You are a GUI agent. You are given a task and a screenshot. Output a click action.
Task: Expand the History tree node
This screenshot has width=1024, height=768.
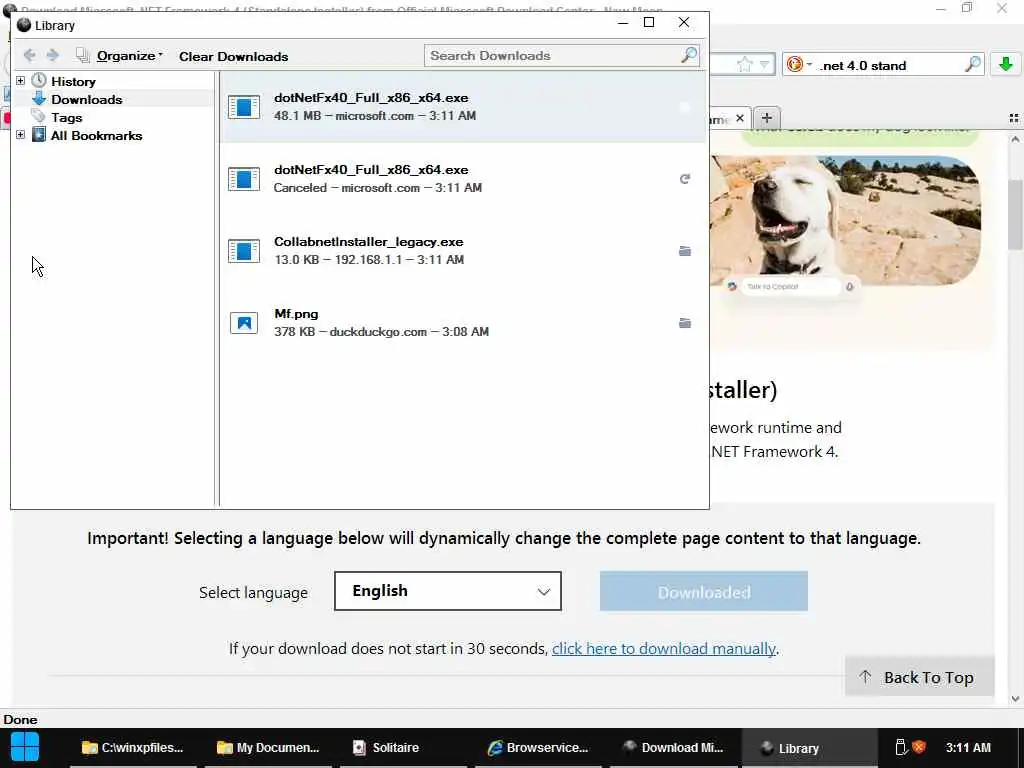click(x=20, y=80)
